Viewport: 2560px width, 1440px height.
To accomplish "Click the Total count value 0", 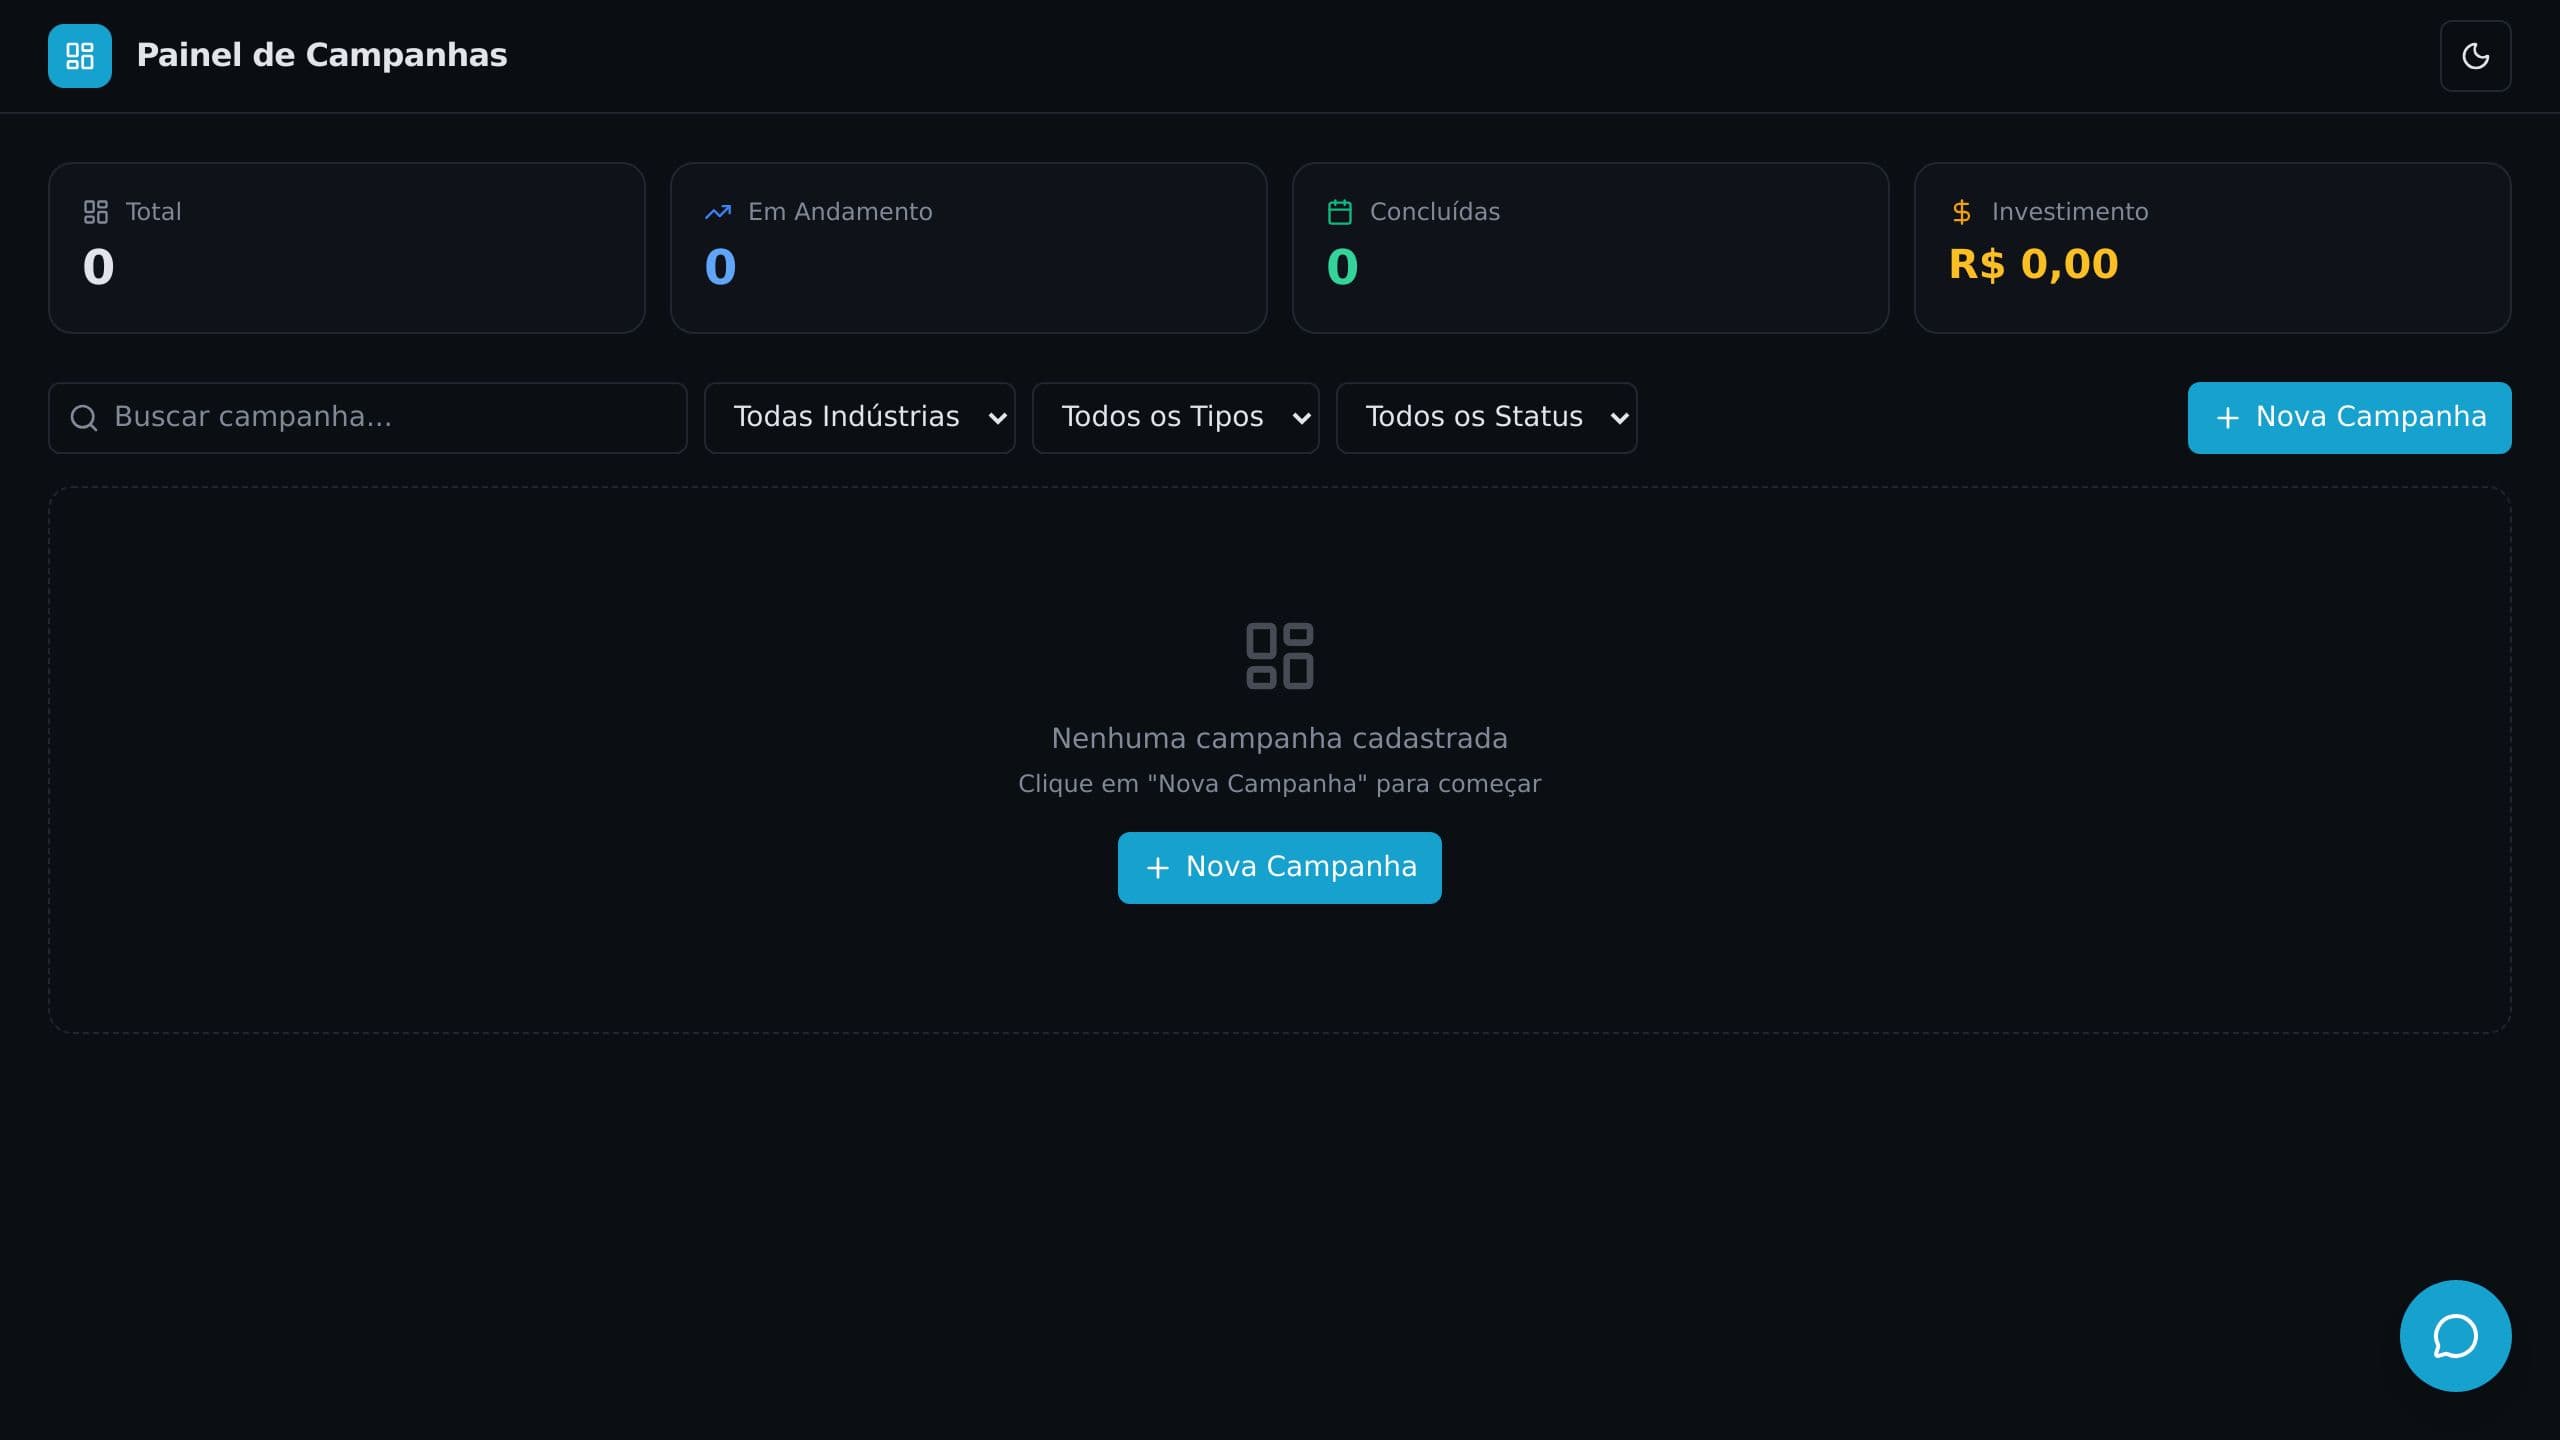I will coord(98,267).
